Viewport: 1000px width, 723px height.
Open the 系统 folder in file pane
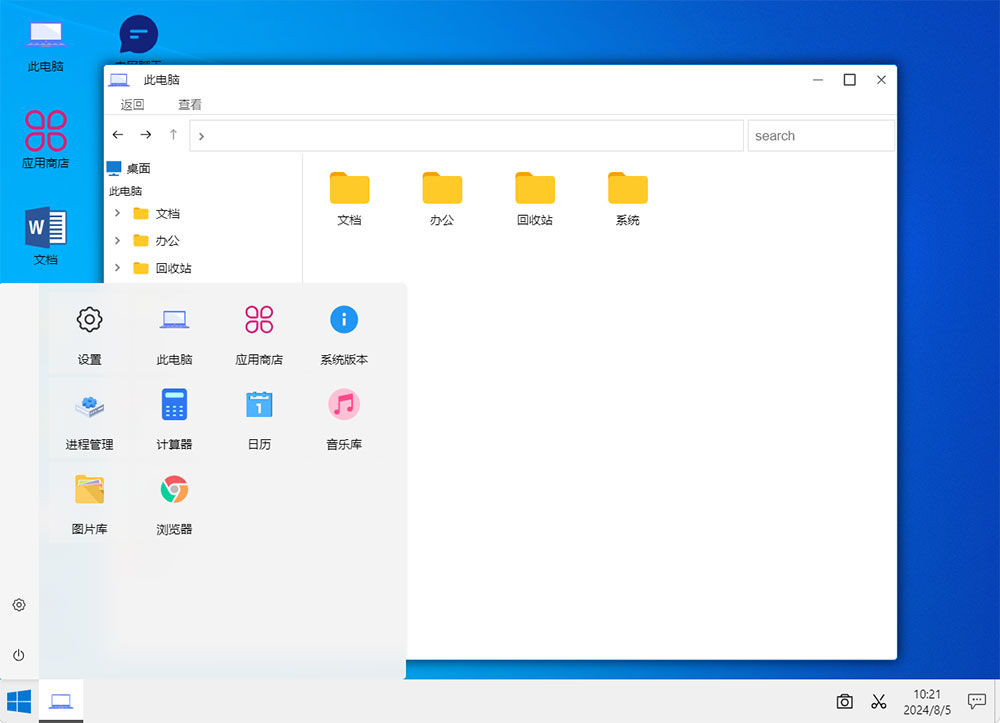(628, 198)
